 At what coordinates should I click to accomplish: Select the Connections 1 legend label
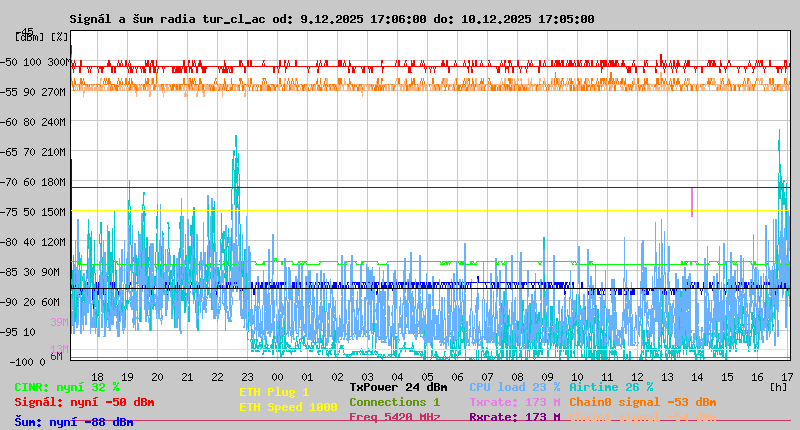[x=394, y=402]
